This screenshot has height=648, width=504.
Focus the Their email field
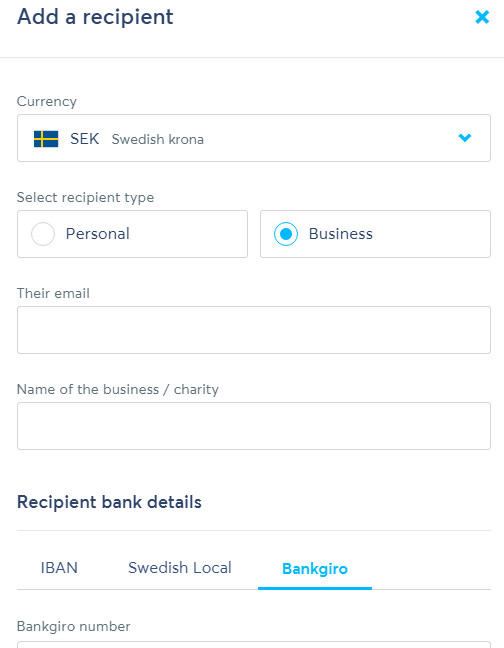(254, 330)
